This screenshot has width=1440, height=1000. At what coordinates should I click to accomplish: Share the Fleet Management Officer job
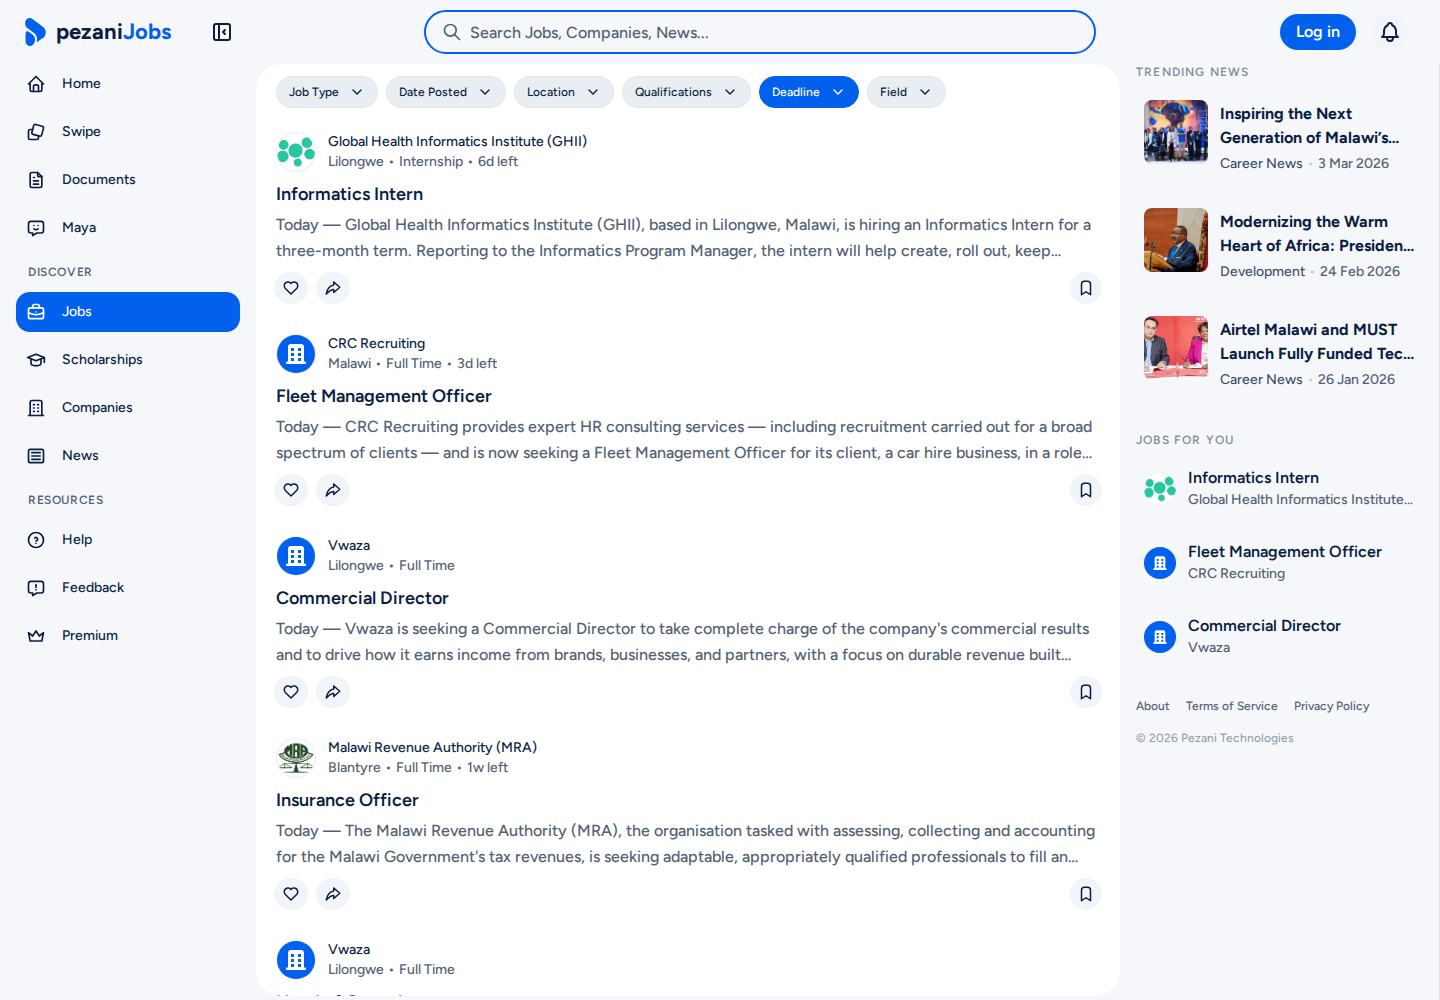333,490
